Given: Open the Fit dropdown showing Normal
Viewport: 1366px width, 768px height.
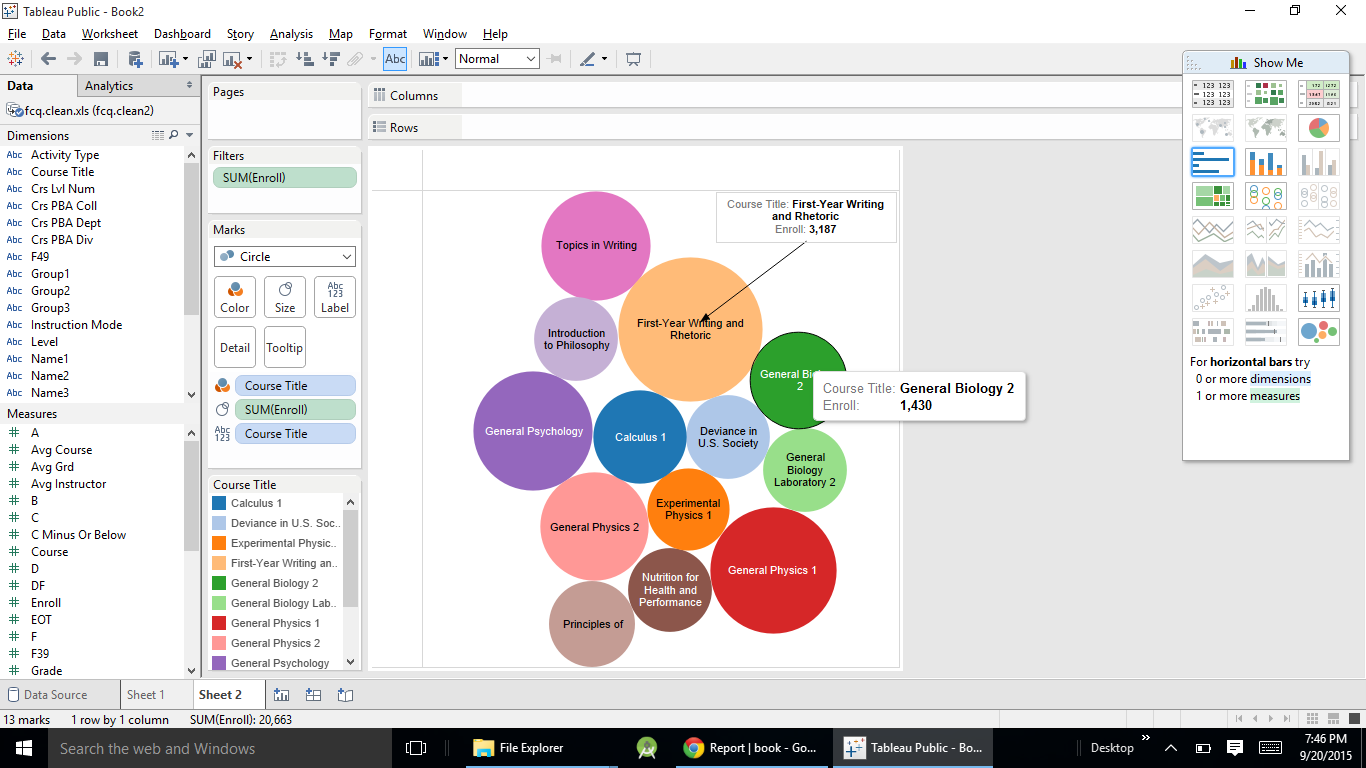Looking at the screenshot, I should click(497, 59).
